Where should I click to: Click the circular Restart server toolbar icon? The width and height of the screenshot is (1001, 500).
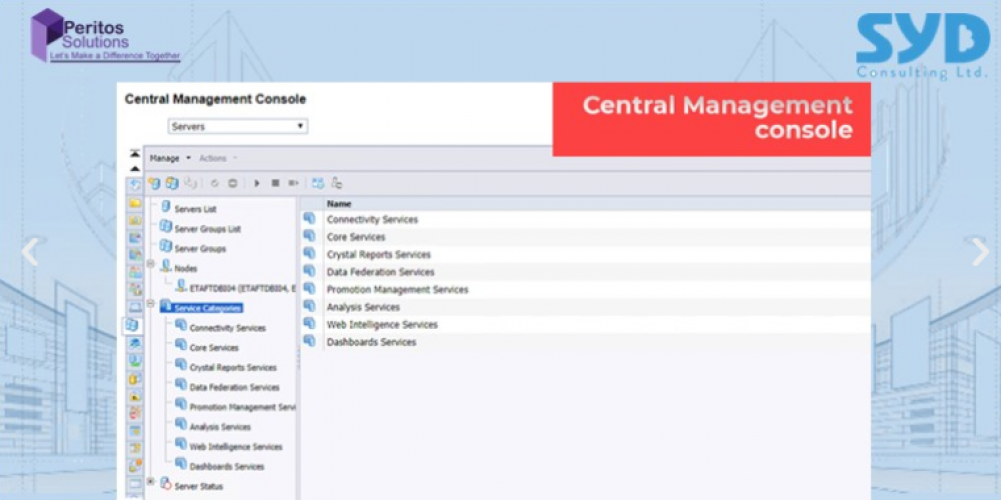[x=215, y=183]
